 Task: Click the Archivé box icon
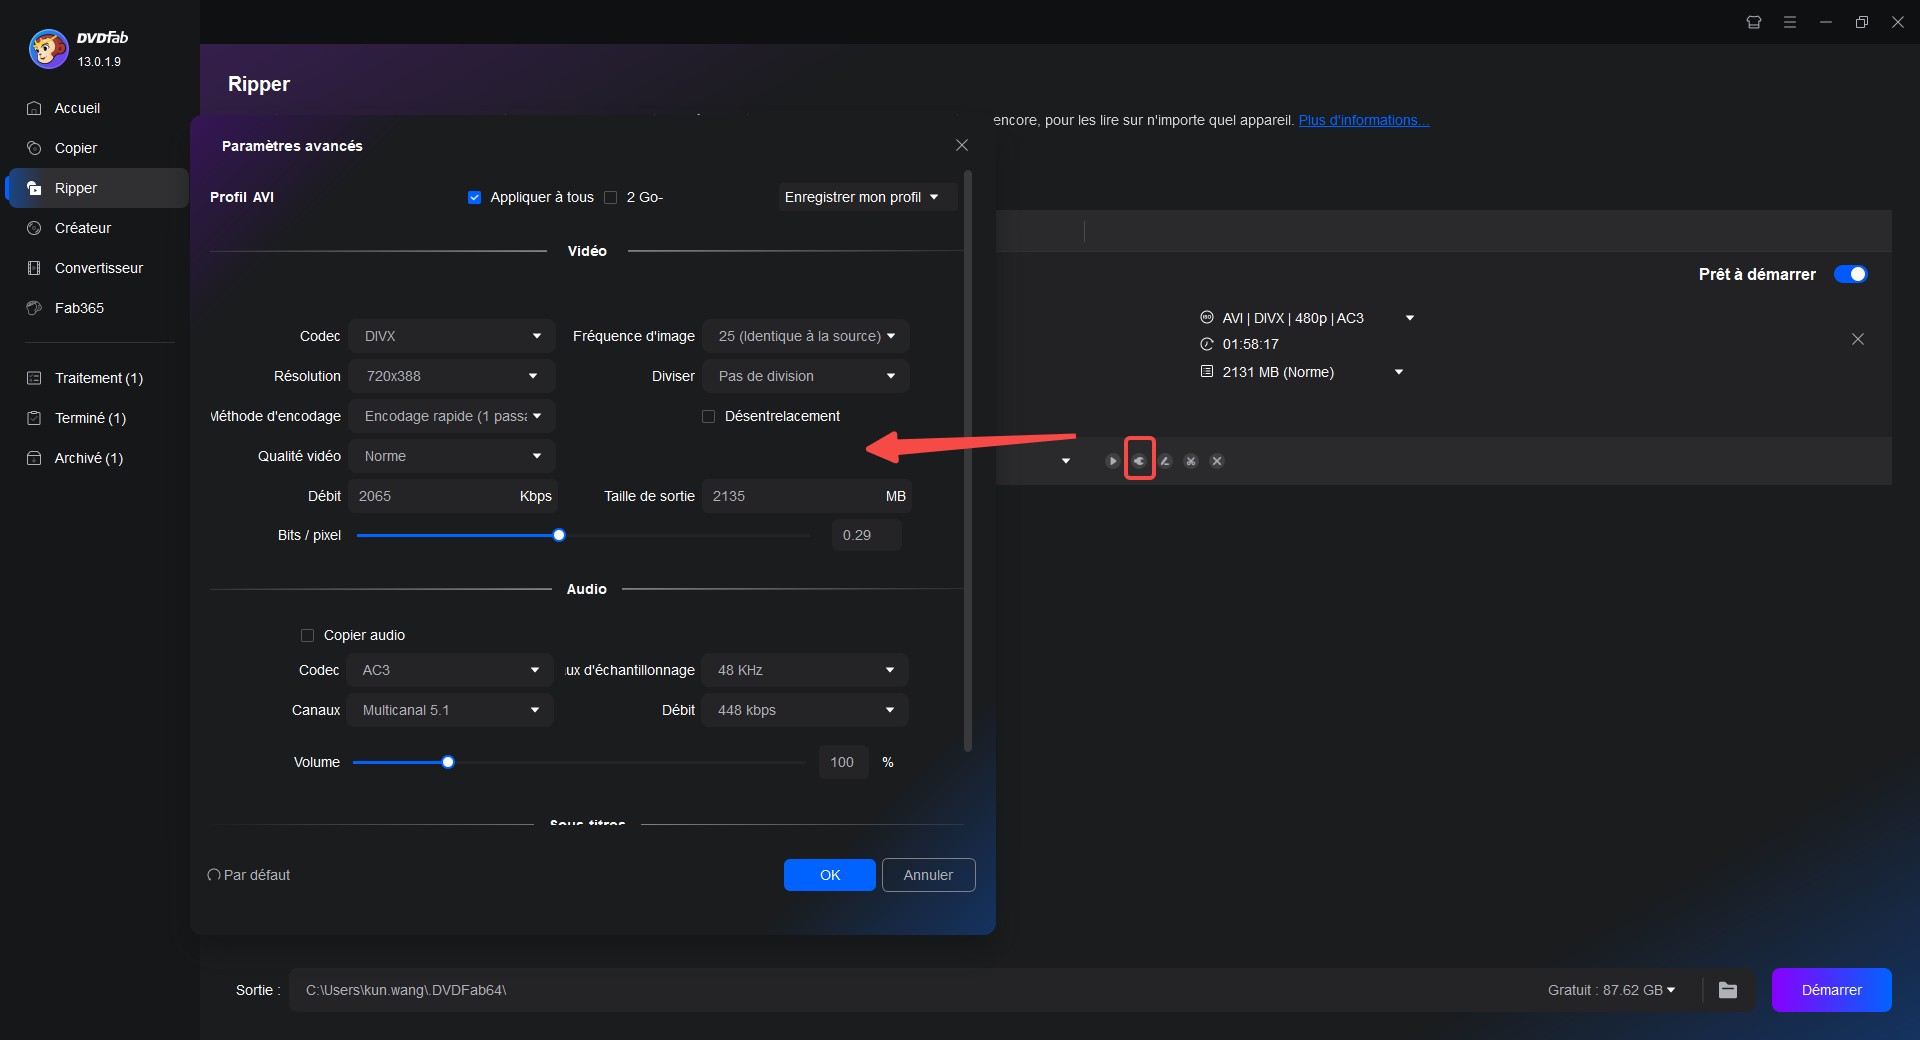pyautogui.click(x=34, y=458)
